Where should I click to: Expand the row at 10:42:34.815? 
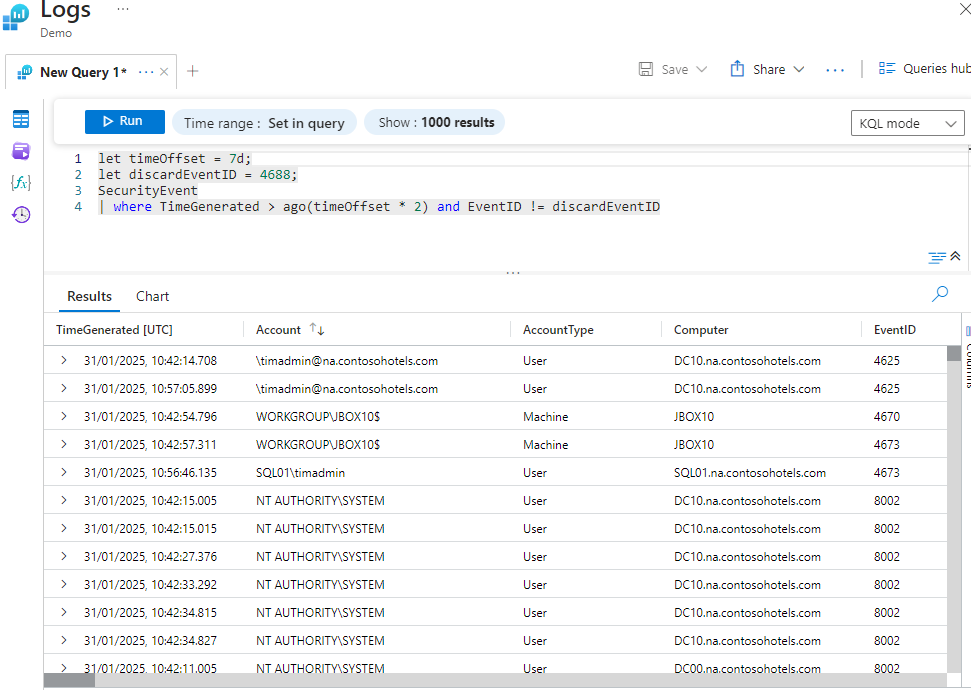pyautogui.click(x=64, y=612)
